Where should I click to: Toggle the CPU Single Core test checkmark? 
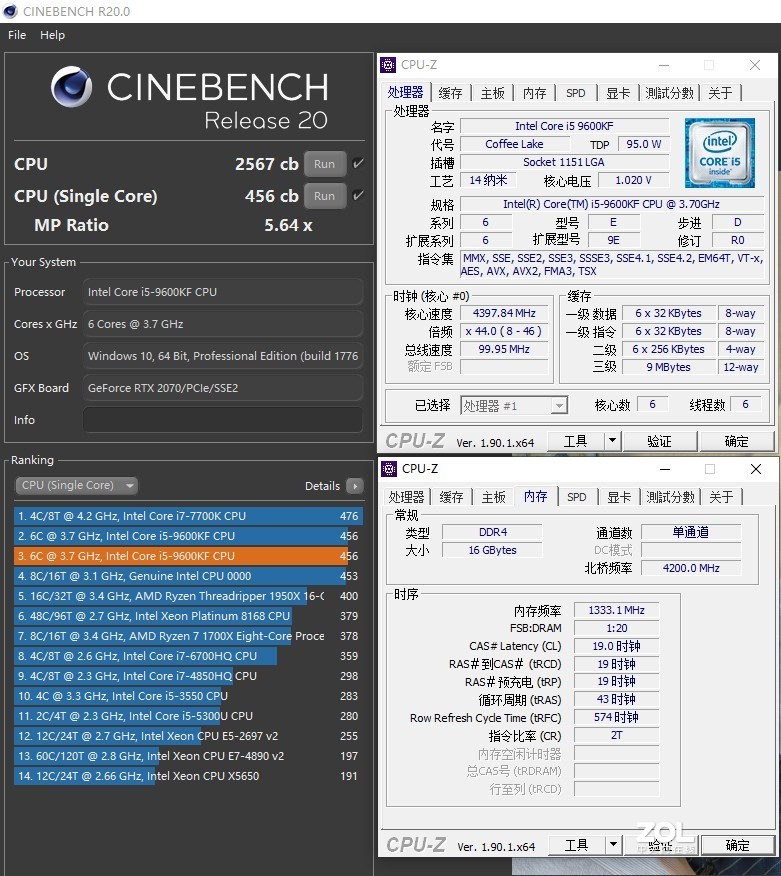tap(358, 196)
